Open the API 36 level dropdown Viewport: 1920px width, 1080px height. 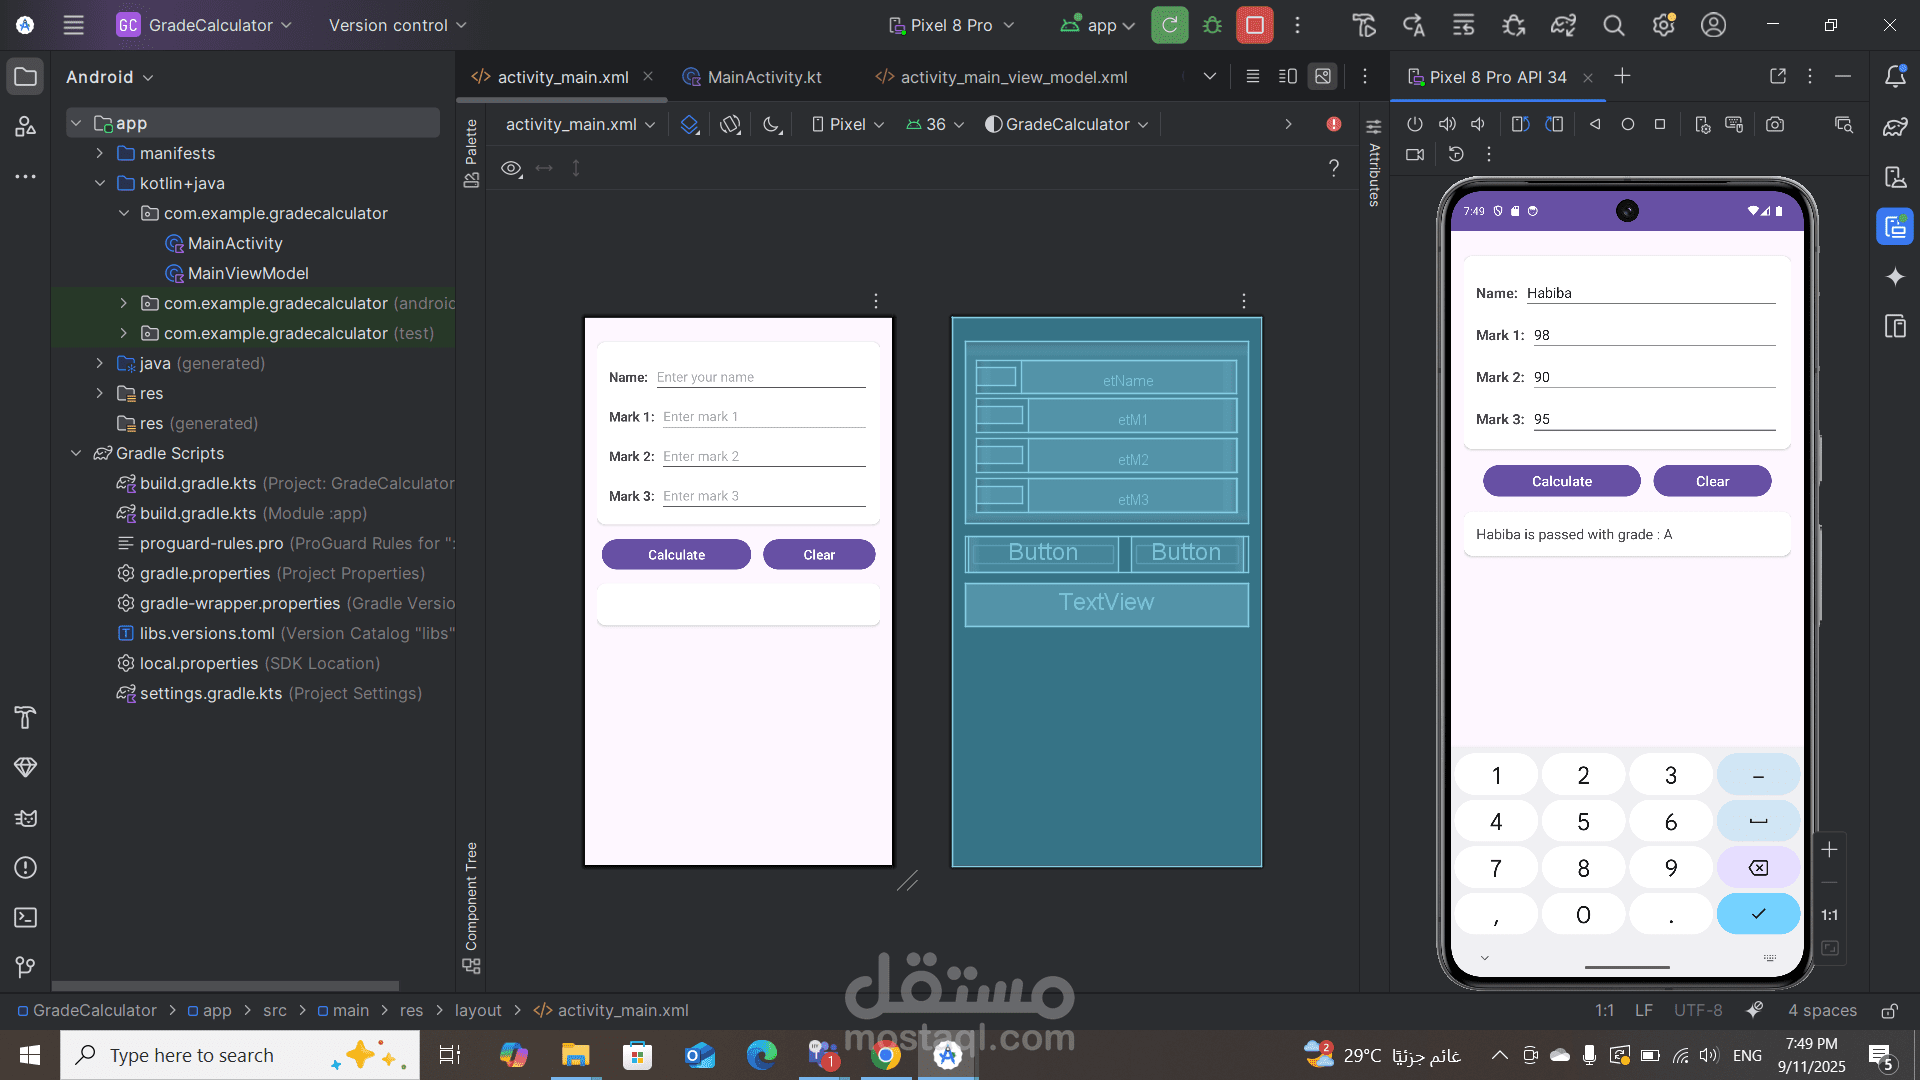[935, 124]
